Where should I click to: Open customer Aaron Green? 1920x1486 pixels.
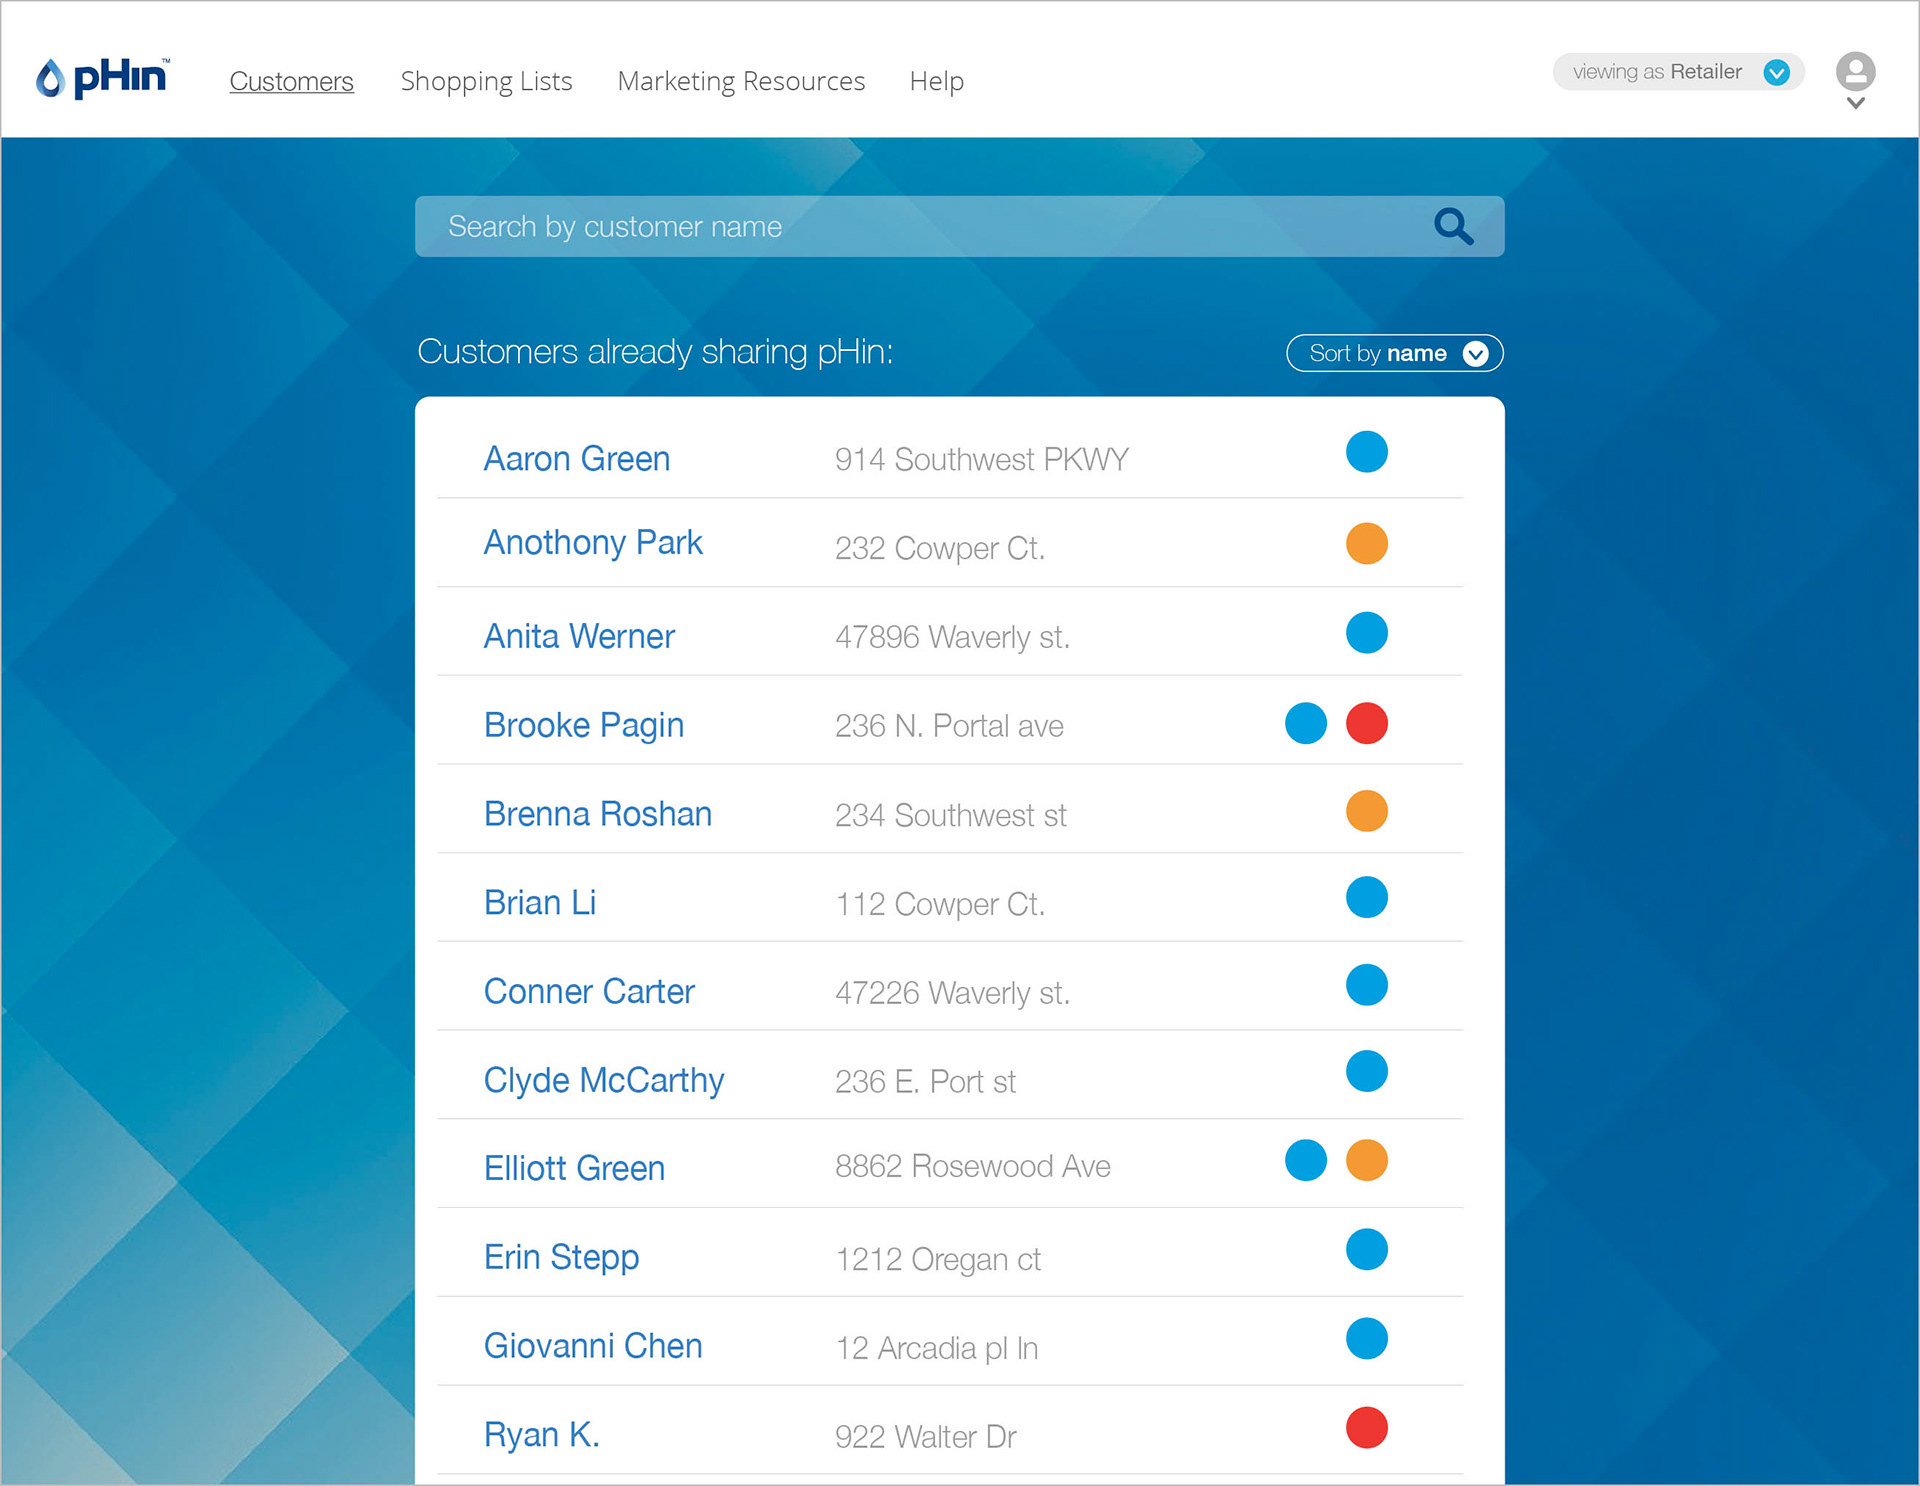click(577, 459)
